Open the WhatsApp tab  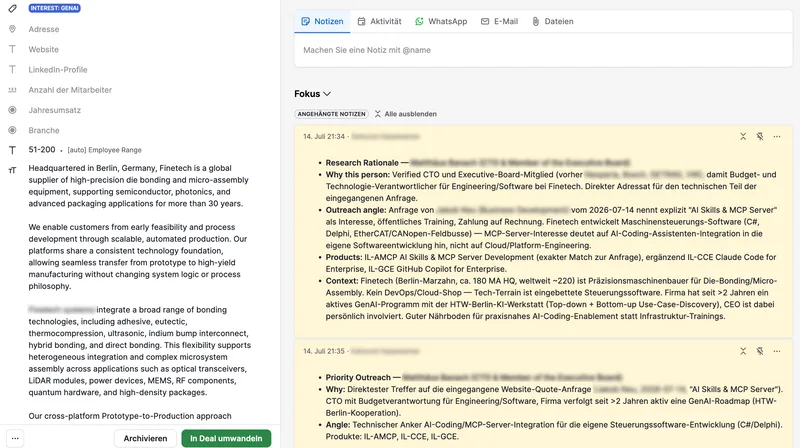pos(441,21)
